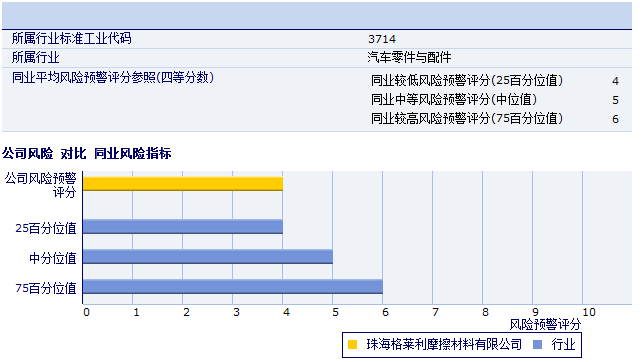Select the 25百分位值 blue bar
This screenshot has height=362, width=642.
pos(183,226)
